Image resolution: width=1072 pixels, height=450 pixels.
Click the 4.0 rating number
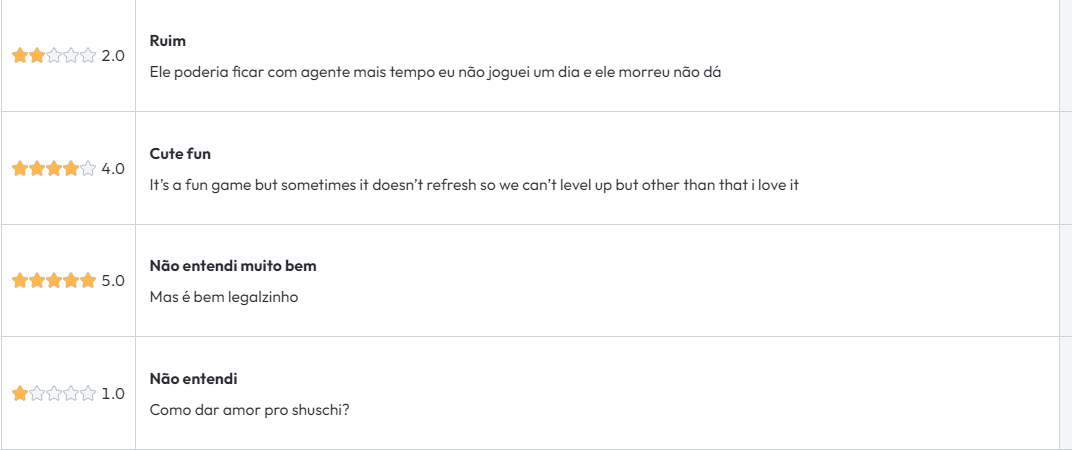[113, 168]
